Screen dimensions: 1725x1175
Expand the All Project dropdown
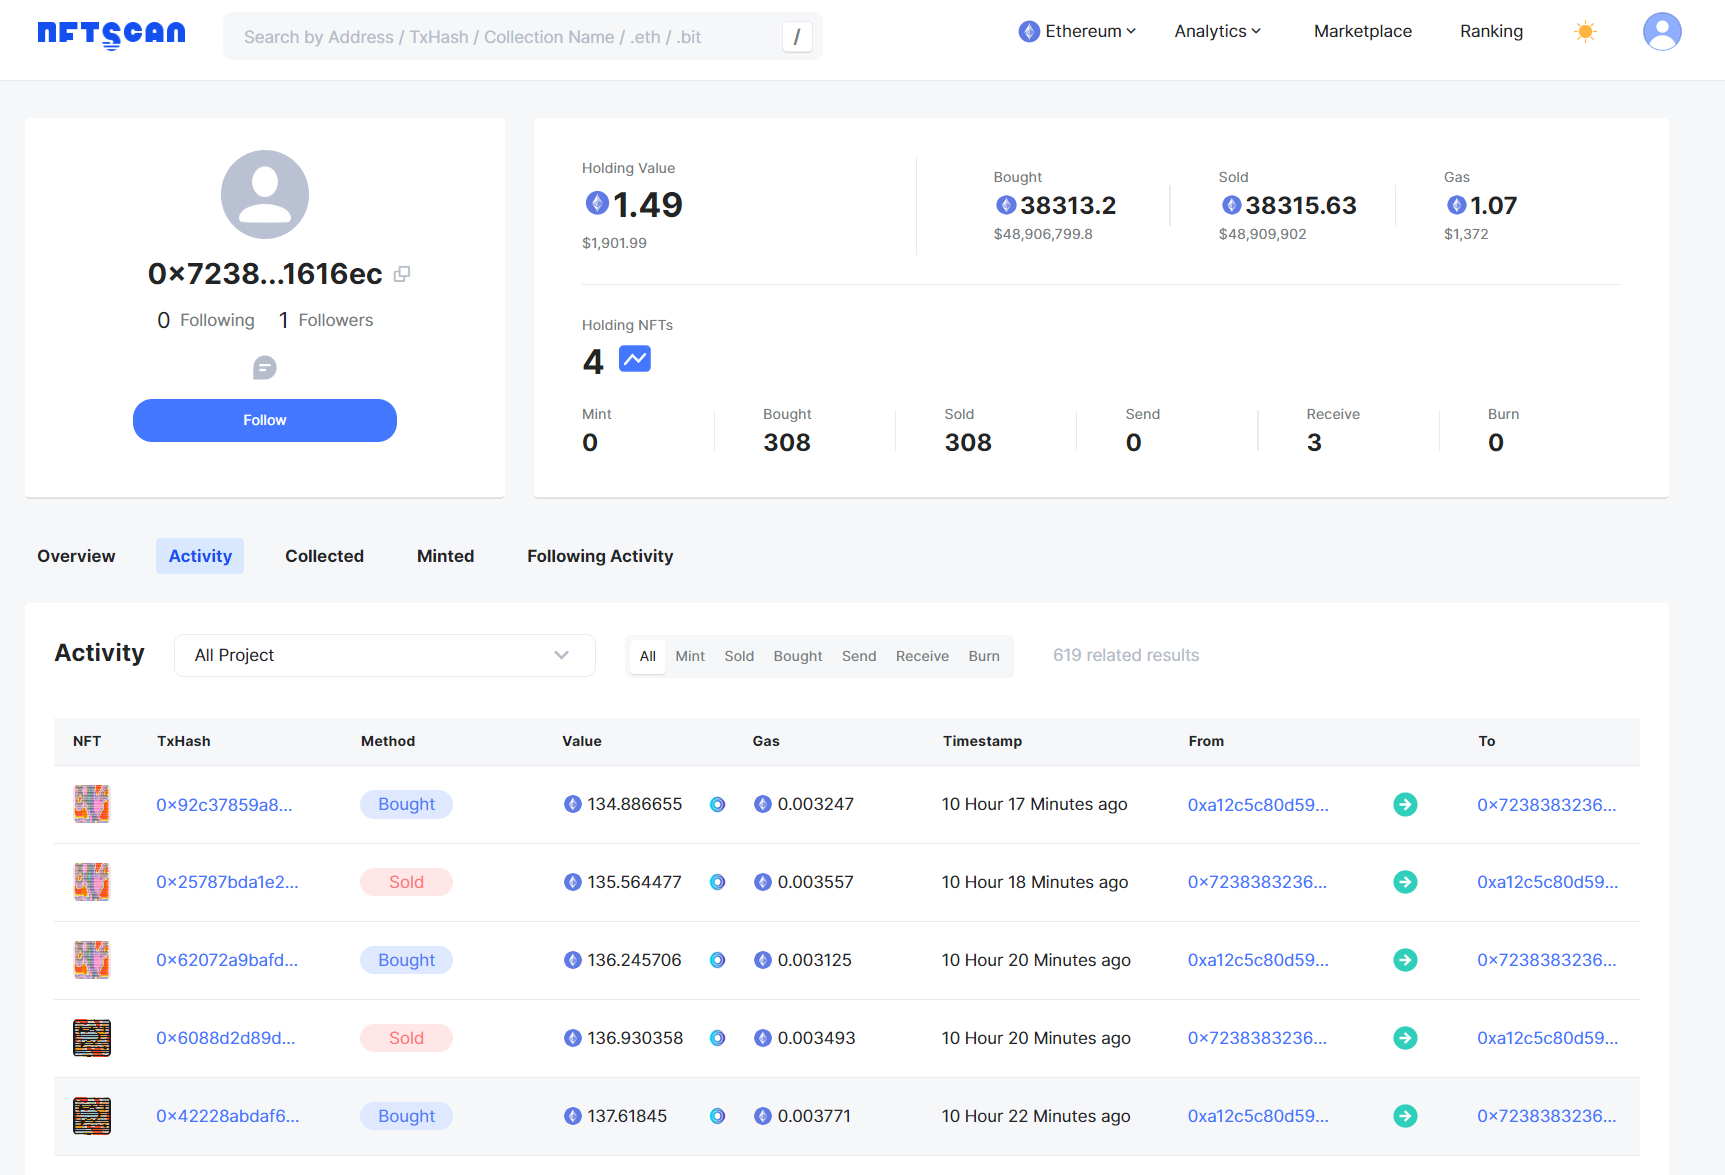coord(384,656)
